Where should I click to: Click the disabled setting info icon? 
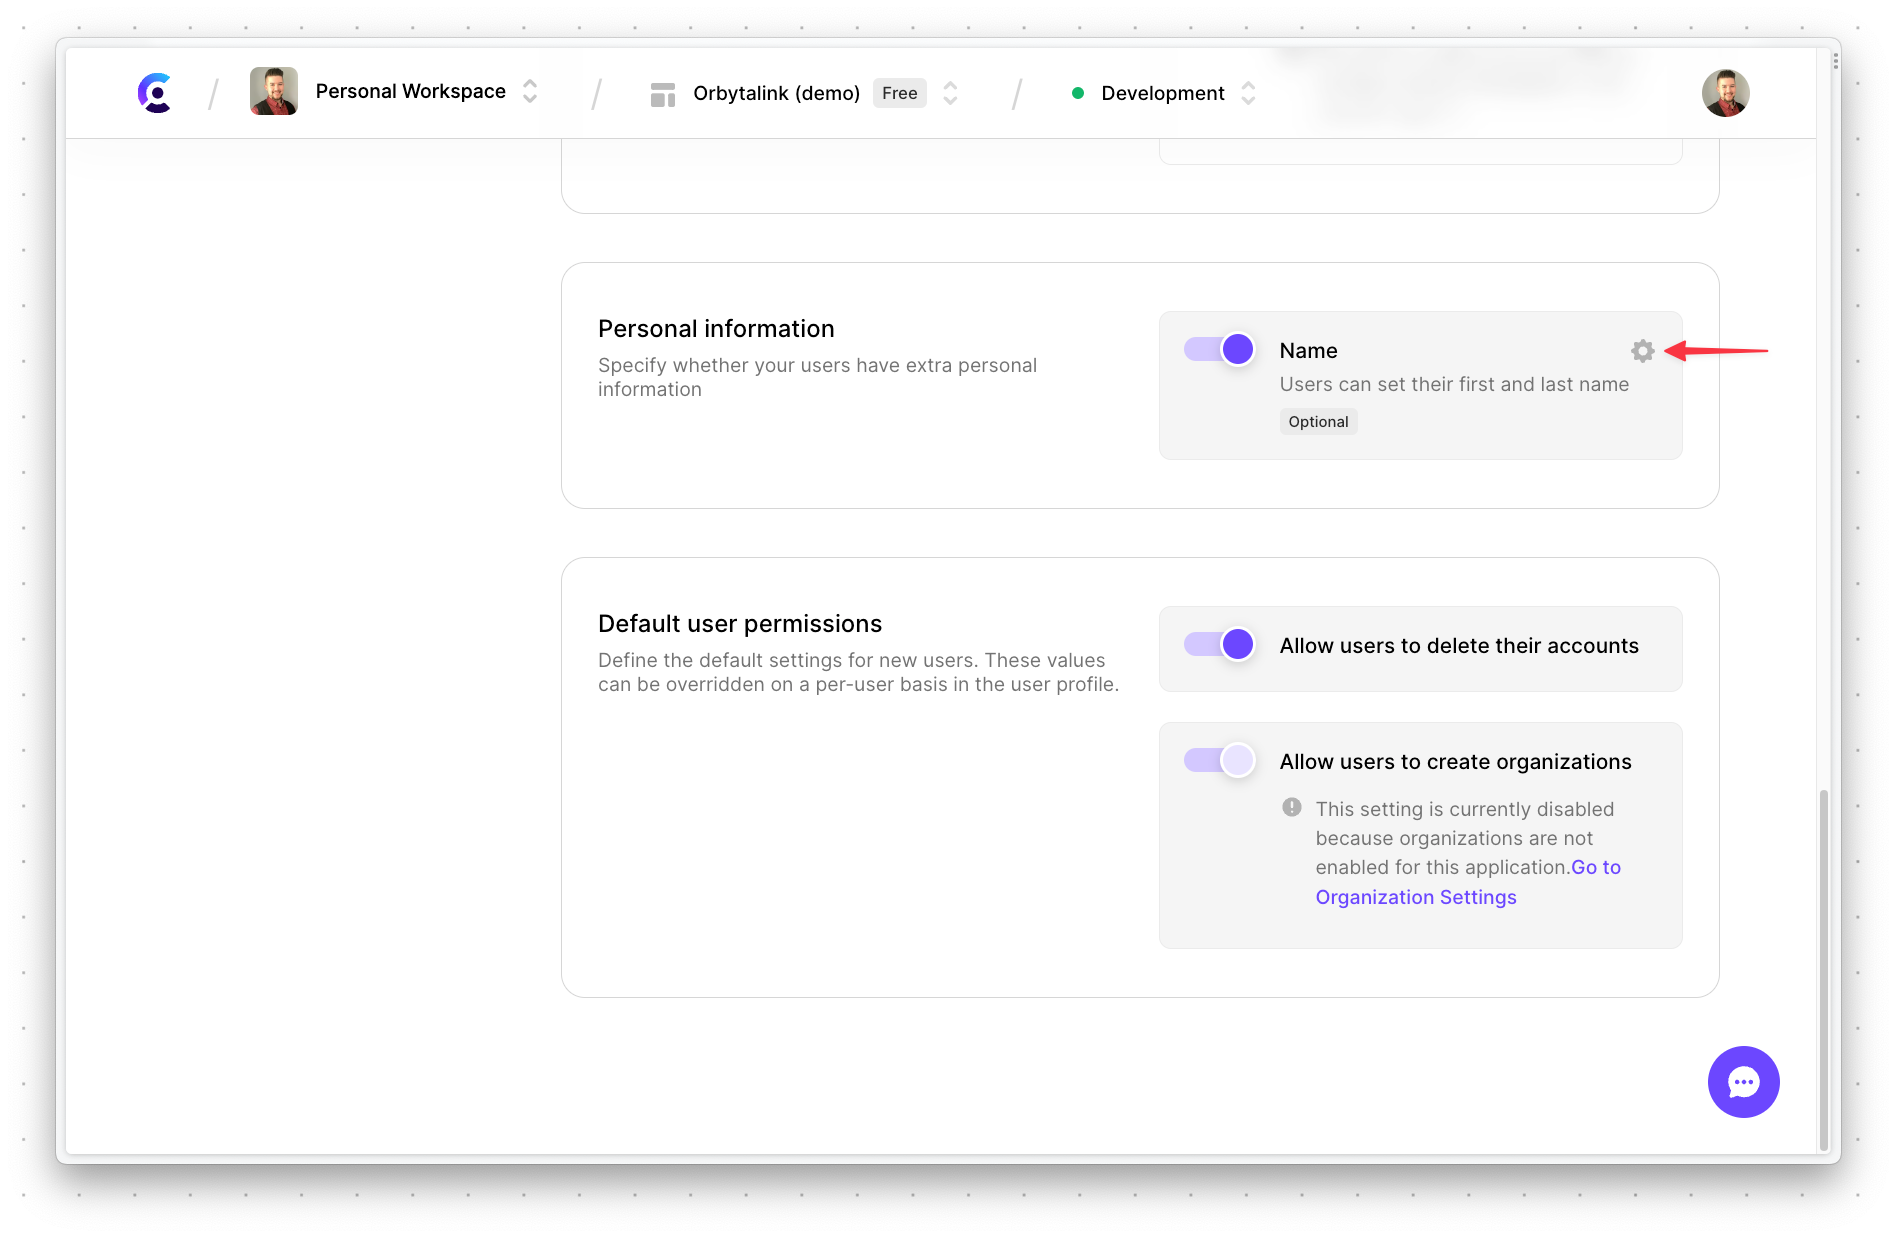(x=1292, y=808)
